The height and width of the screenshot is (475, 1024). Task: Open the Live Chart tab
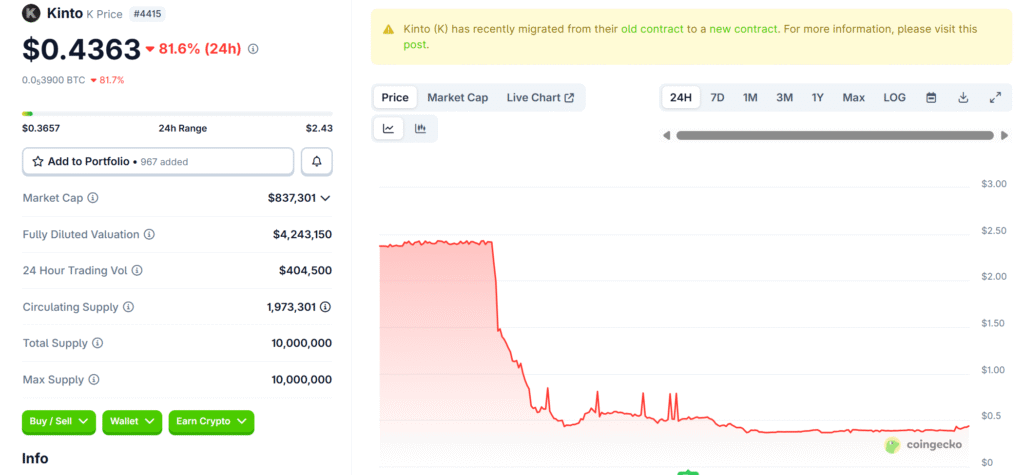[540, 97]
